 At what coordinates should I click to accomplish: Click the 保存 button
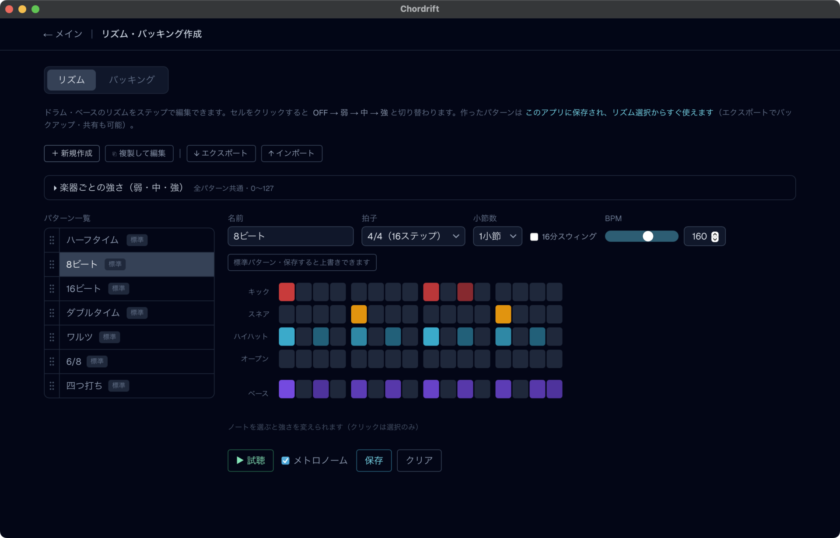(x=374, y=460)
